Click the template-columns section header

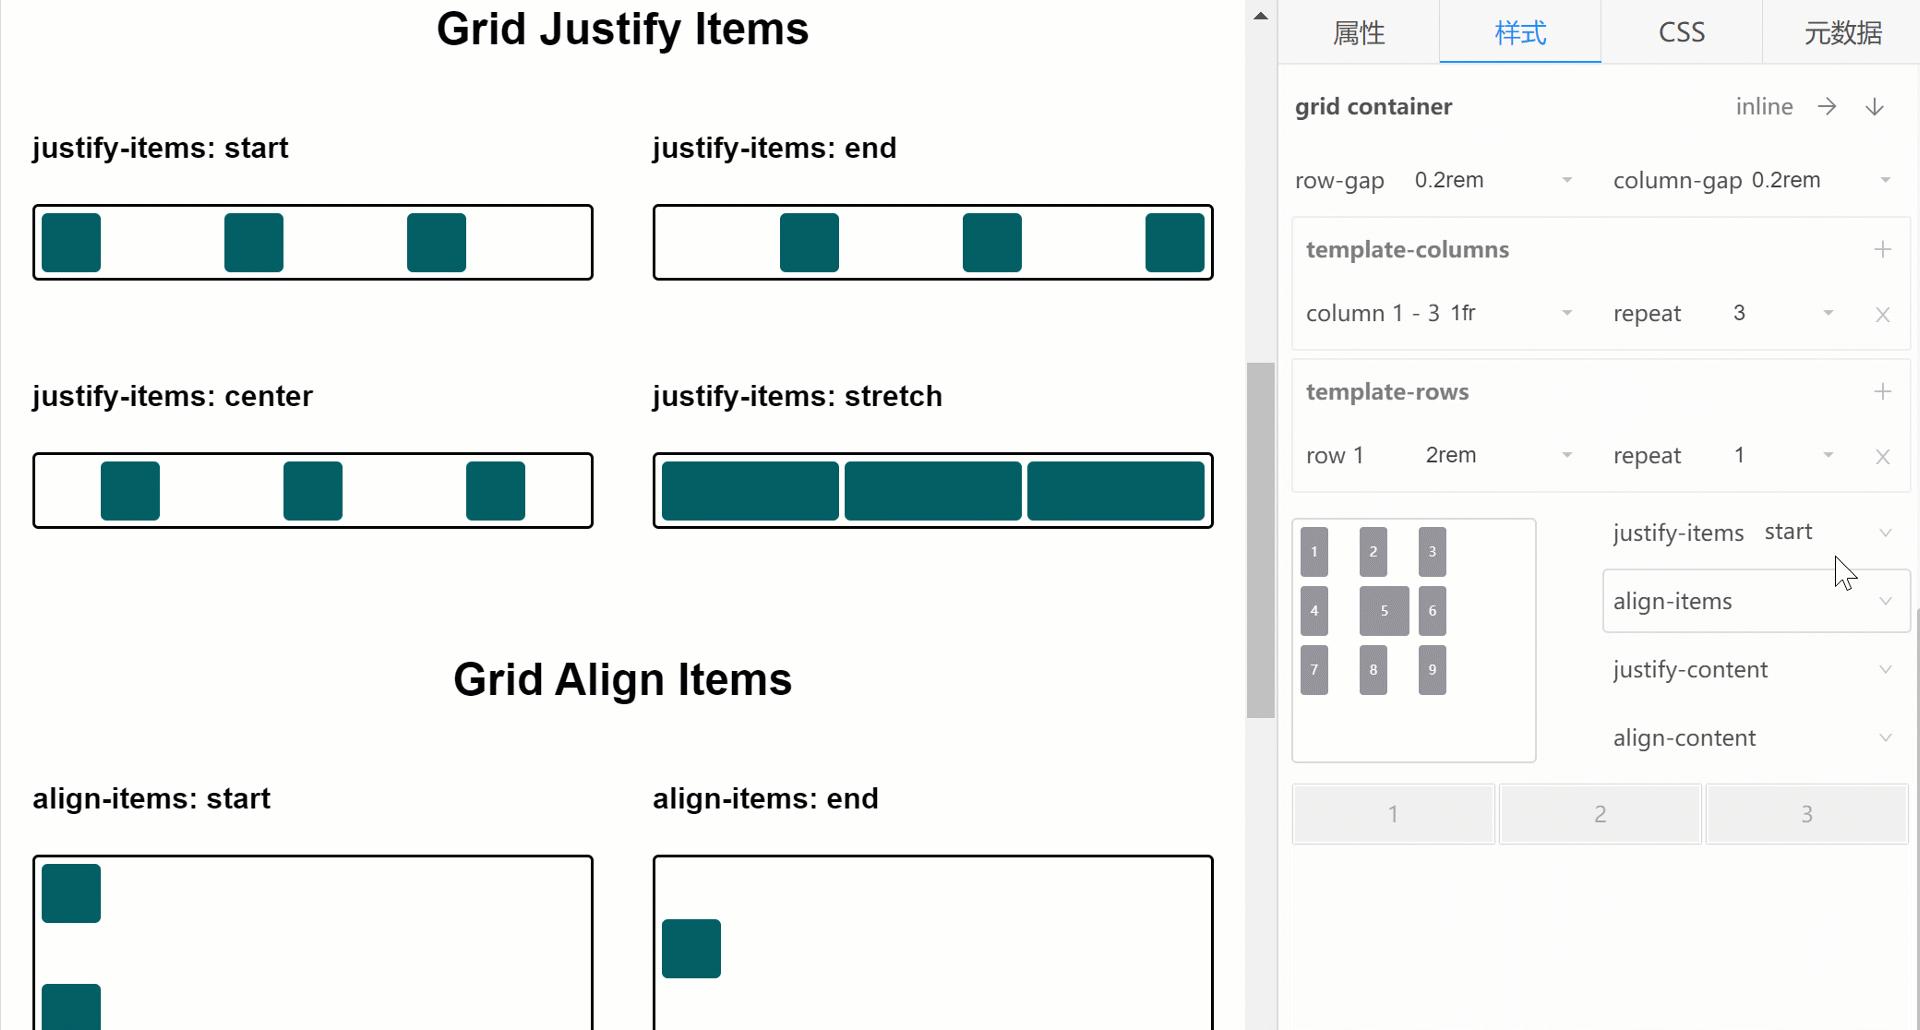coord(1407,249)
